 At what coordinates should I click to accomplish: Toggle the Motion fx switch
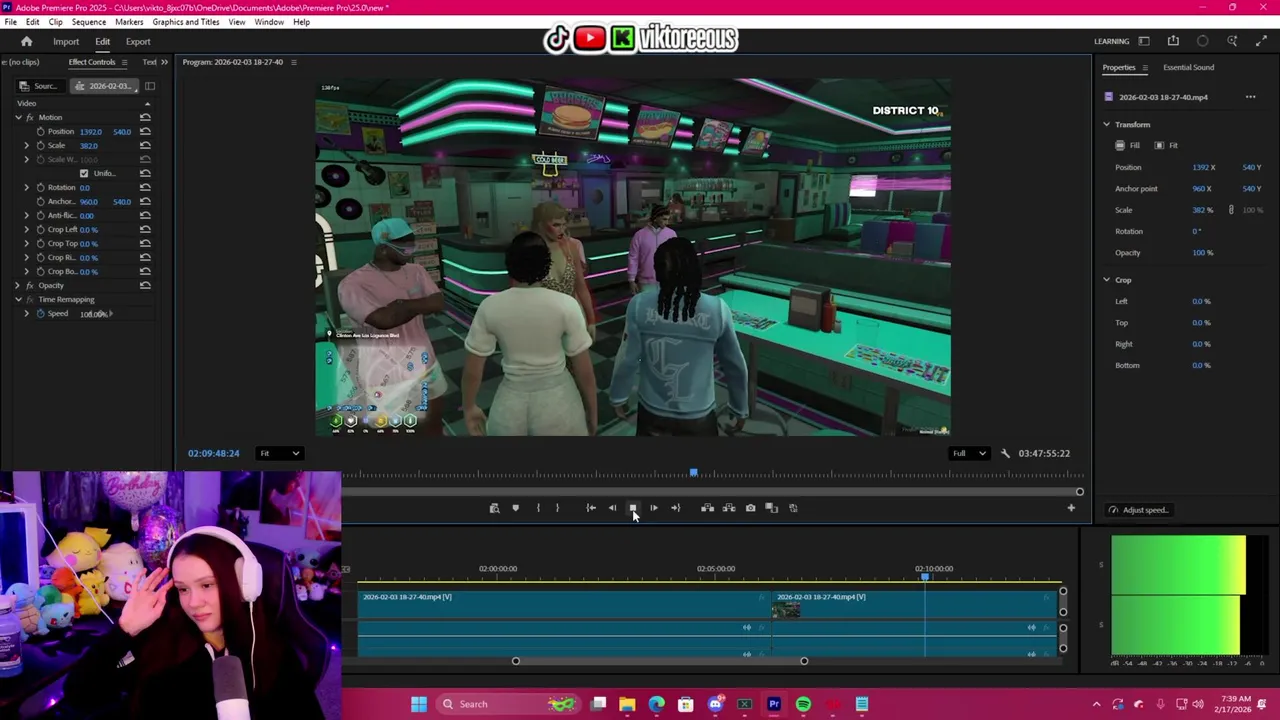click(x=29, y=117)
